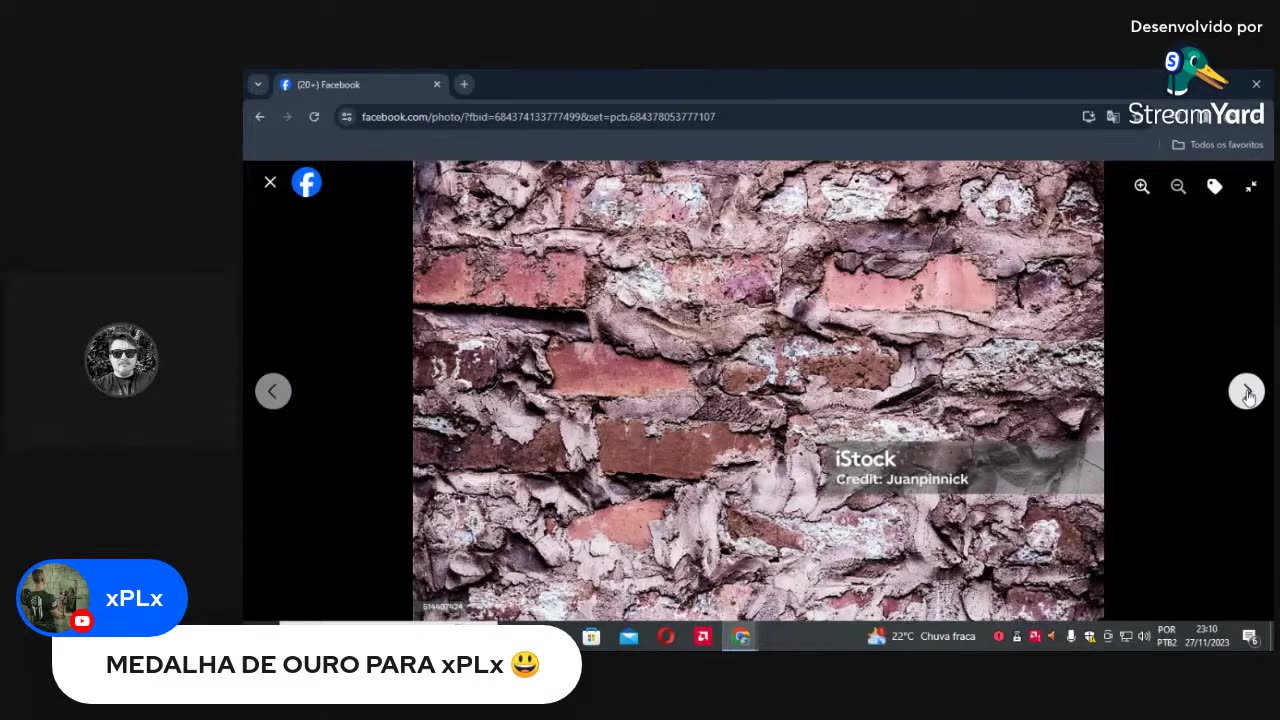Click the Facebook logo icon
The height and width of the screenshot is (720, 1280).
click(x=307, y=182)
